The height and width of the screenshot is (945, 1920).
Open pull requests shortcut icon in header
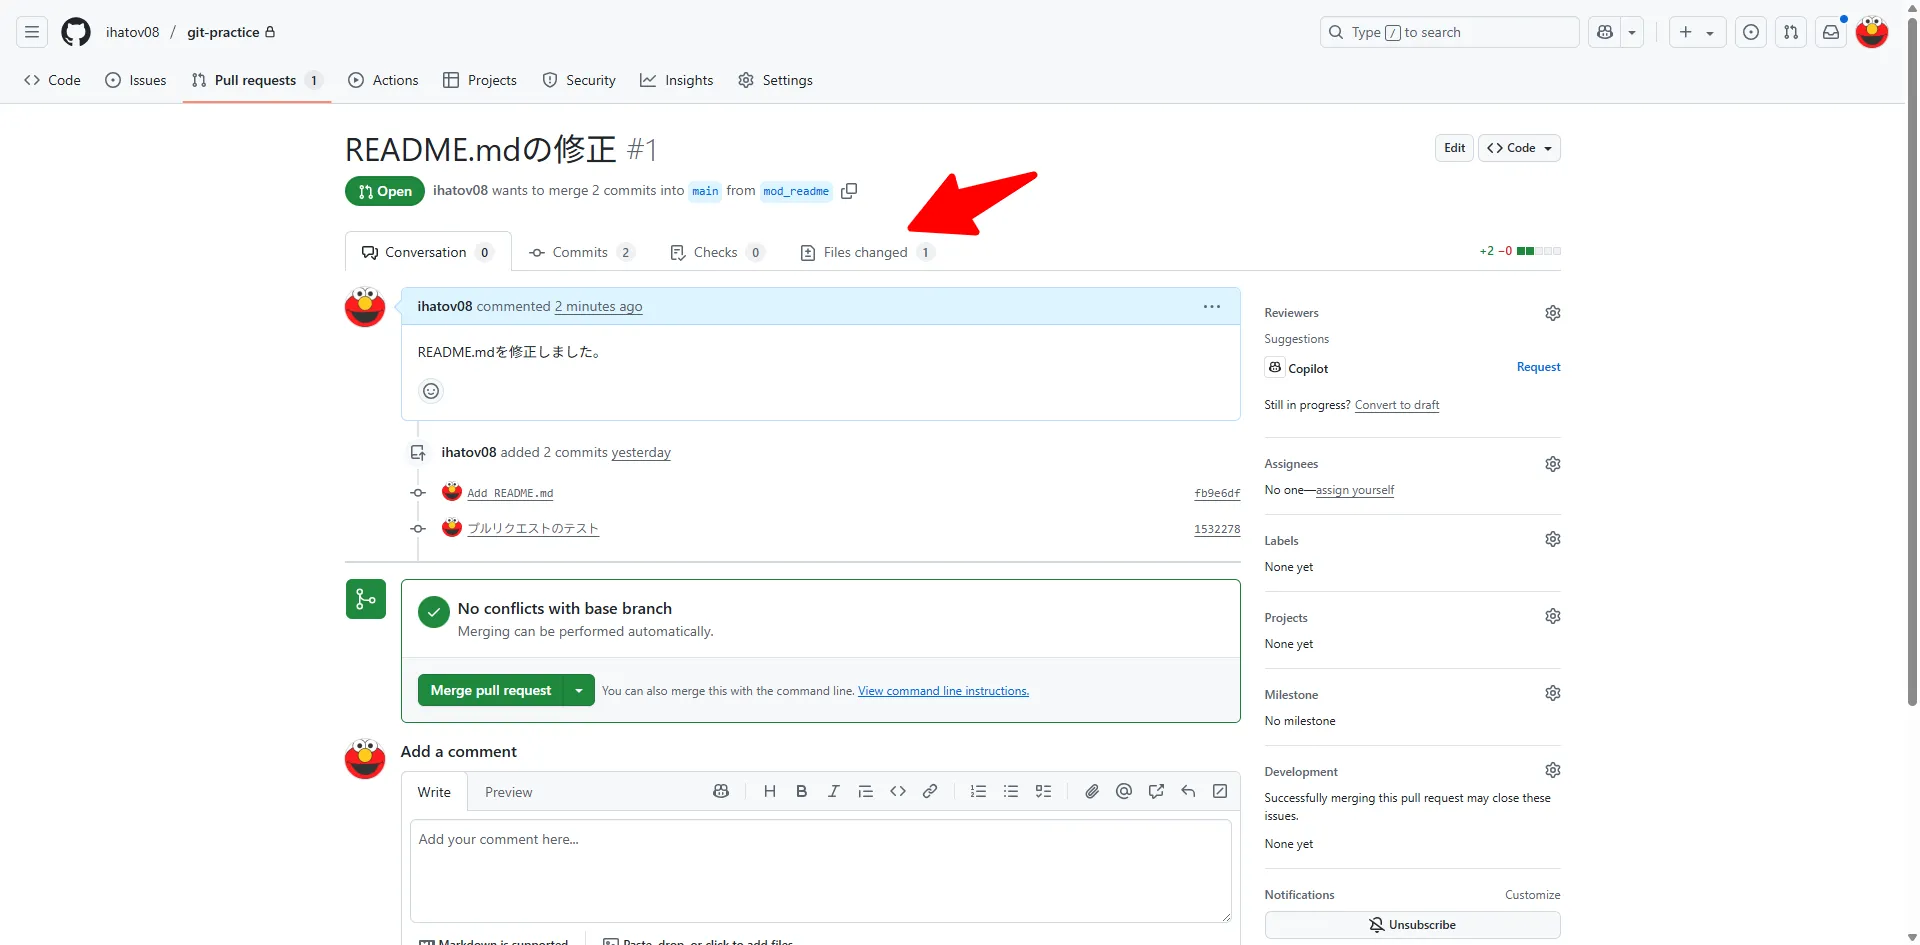click(1791, 32)
